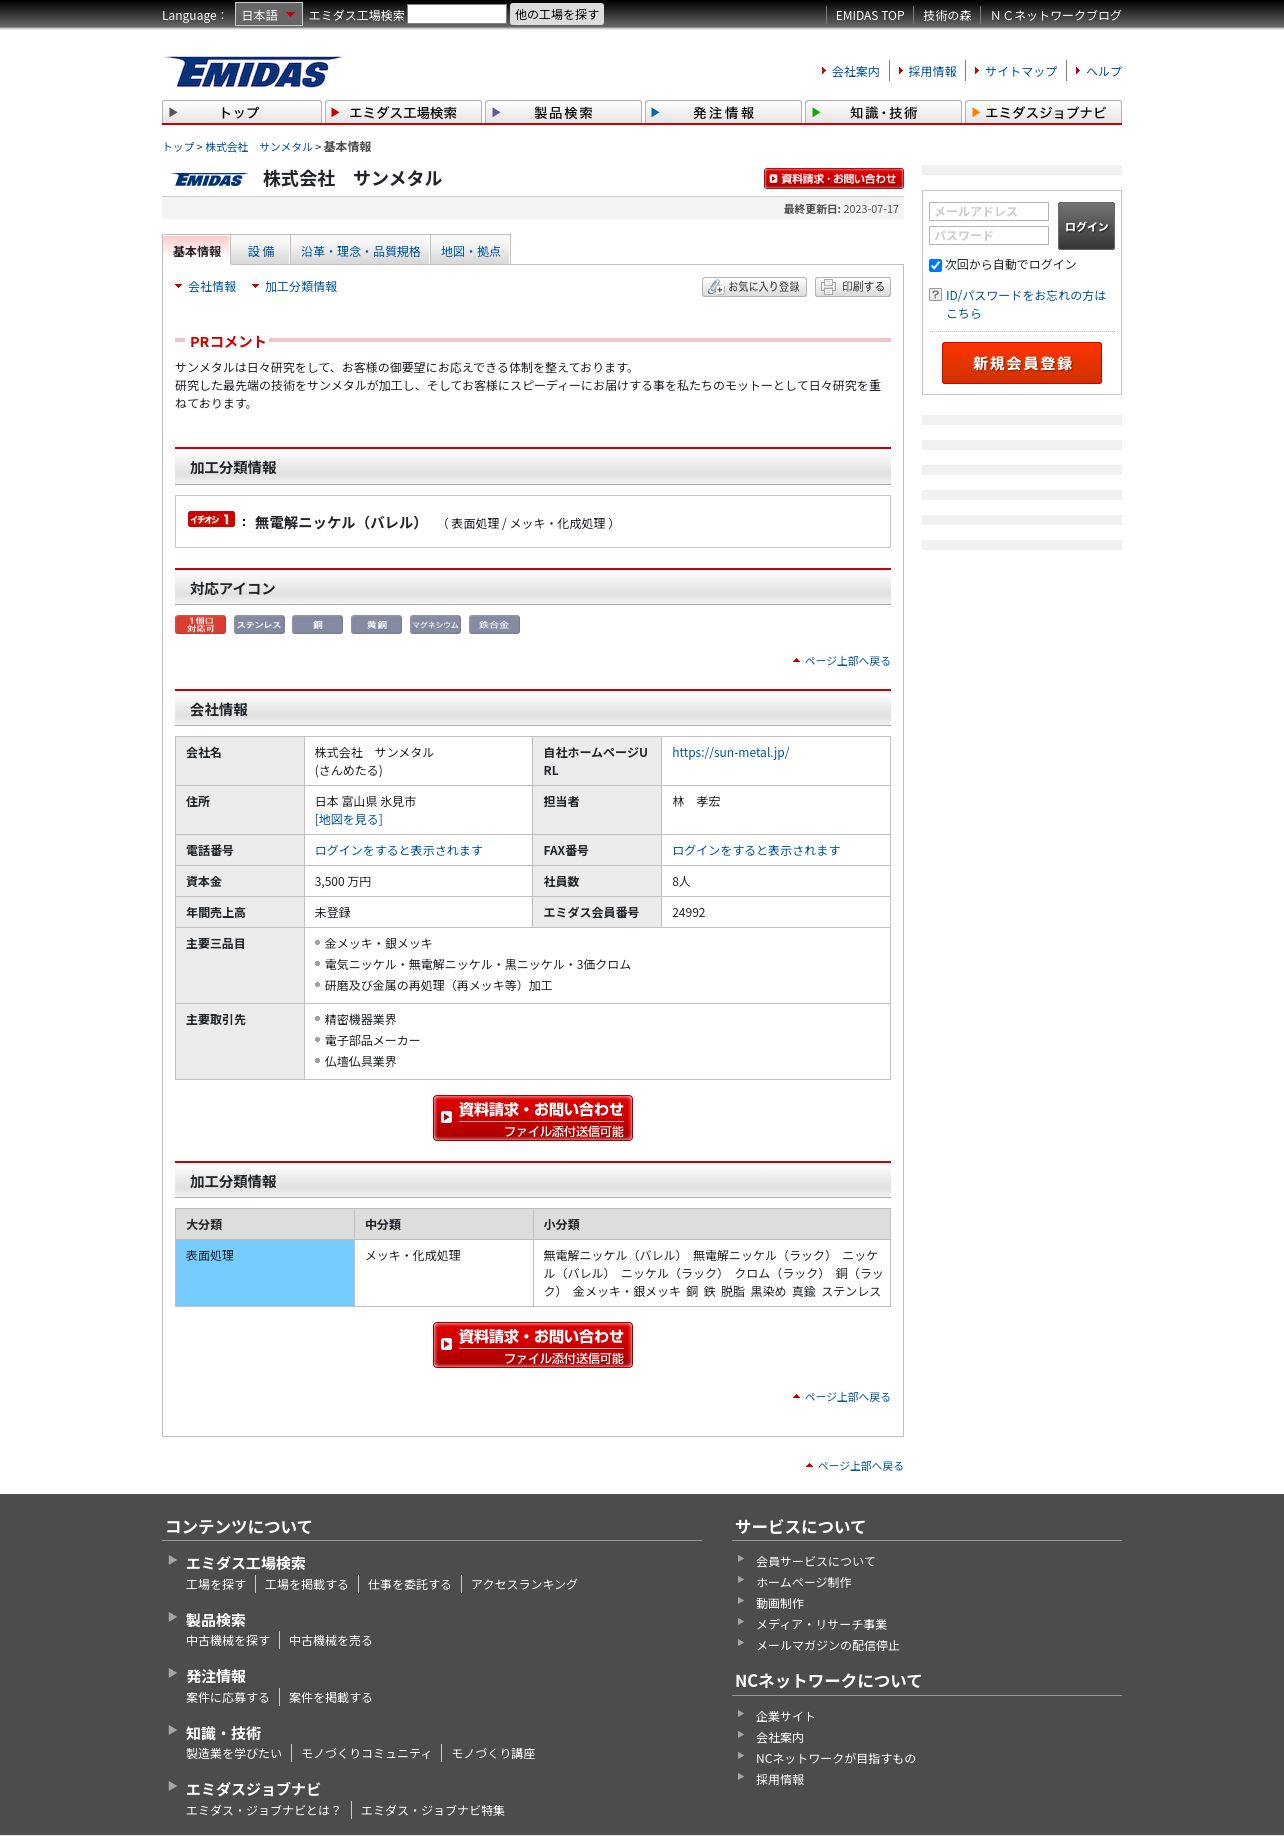Click the イチオシ1 badge icon
Image resolution: width=1284 pixels, height=1845 pixels.
pyautogui.click(x=211, y=519)
